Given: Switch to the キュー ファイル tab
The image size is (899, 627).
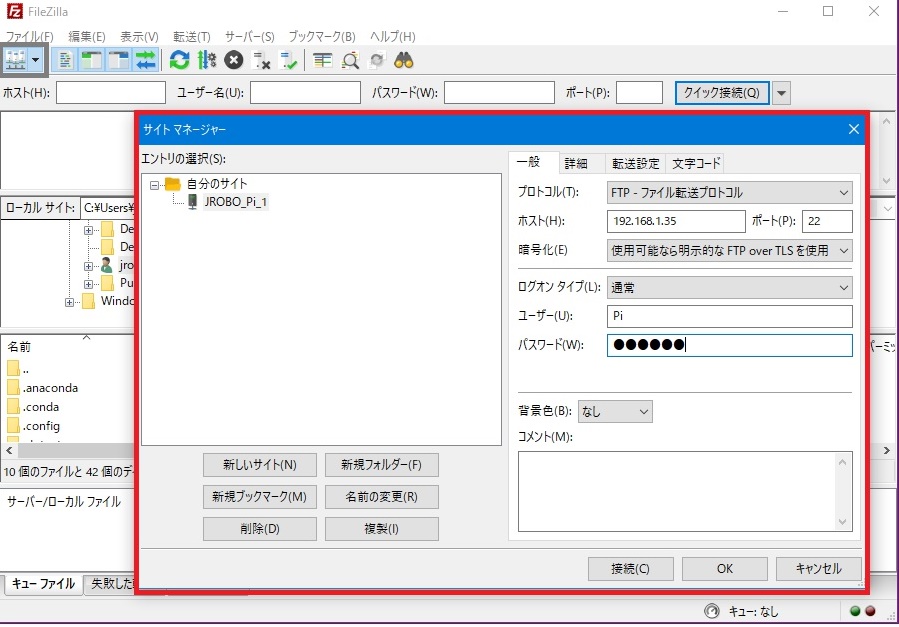Looking at the screenshot, I should (x=44, y=584).
